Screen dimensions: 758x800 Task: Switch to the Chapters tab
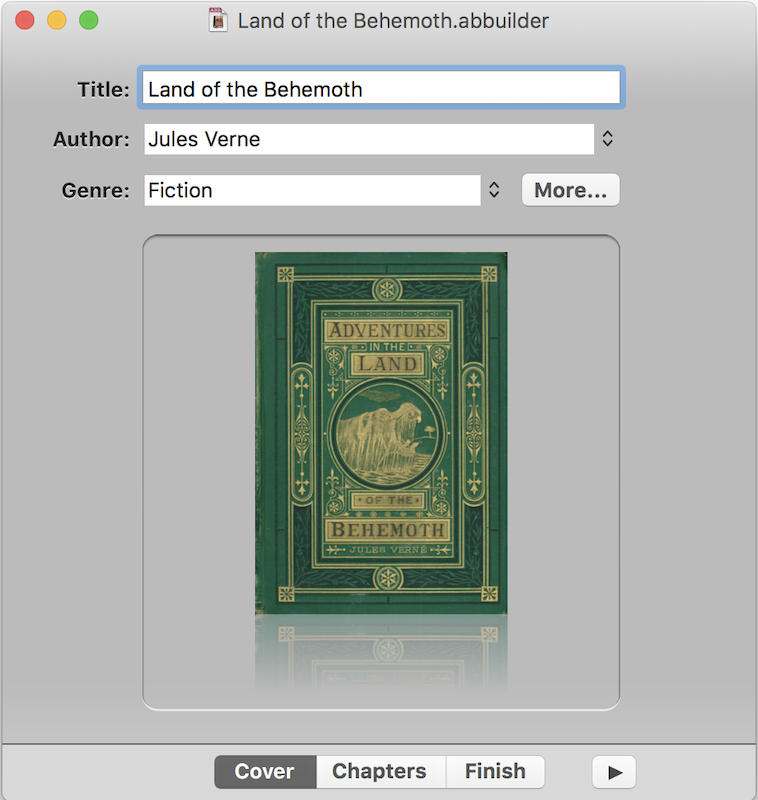click(379, 772)
